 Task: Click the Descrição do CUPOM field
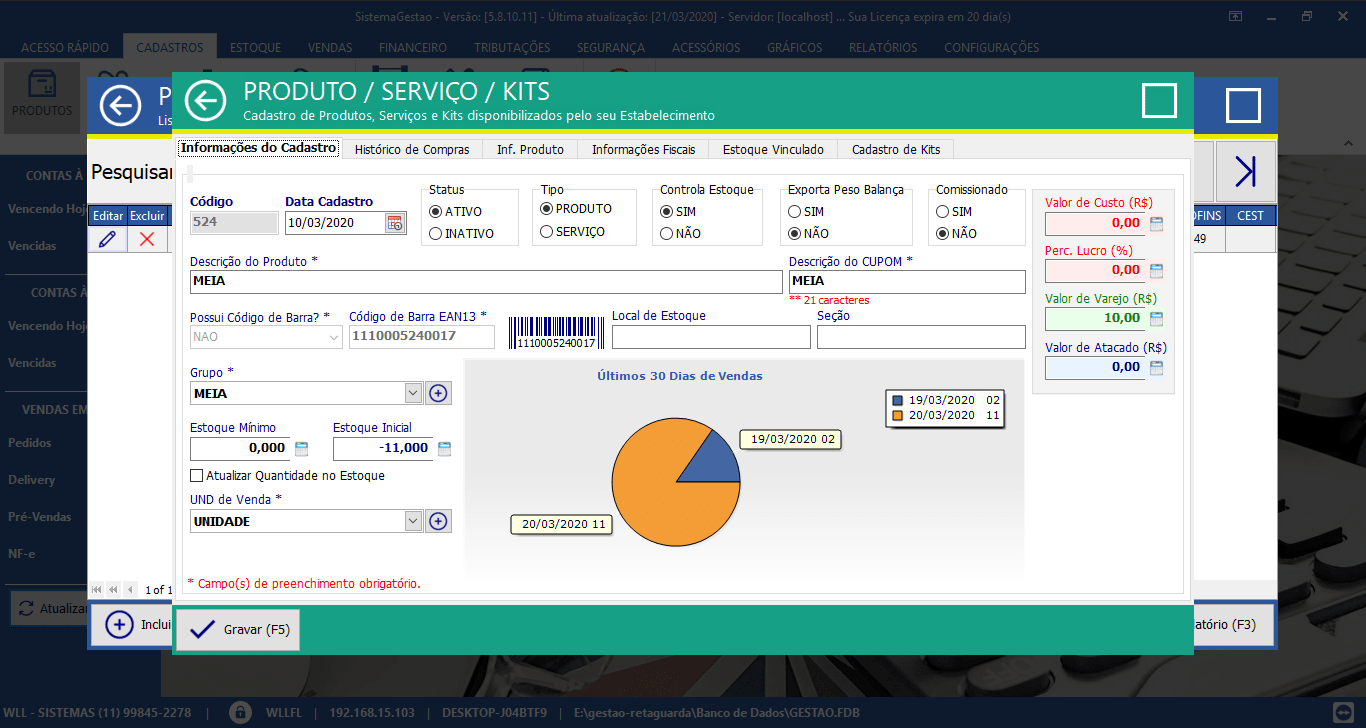pyautogui.click(x=907, y=281)
